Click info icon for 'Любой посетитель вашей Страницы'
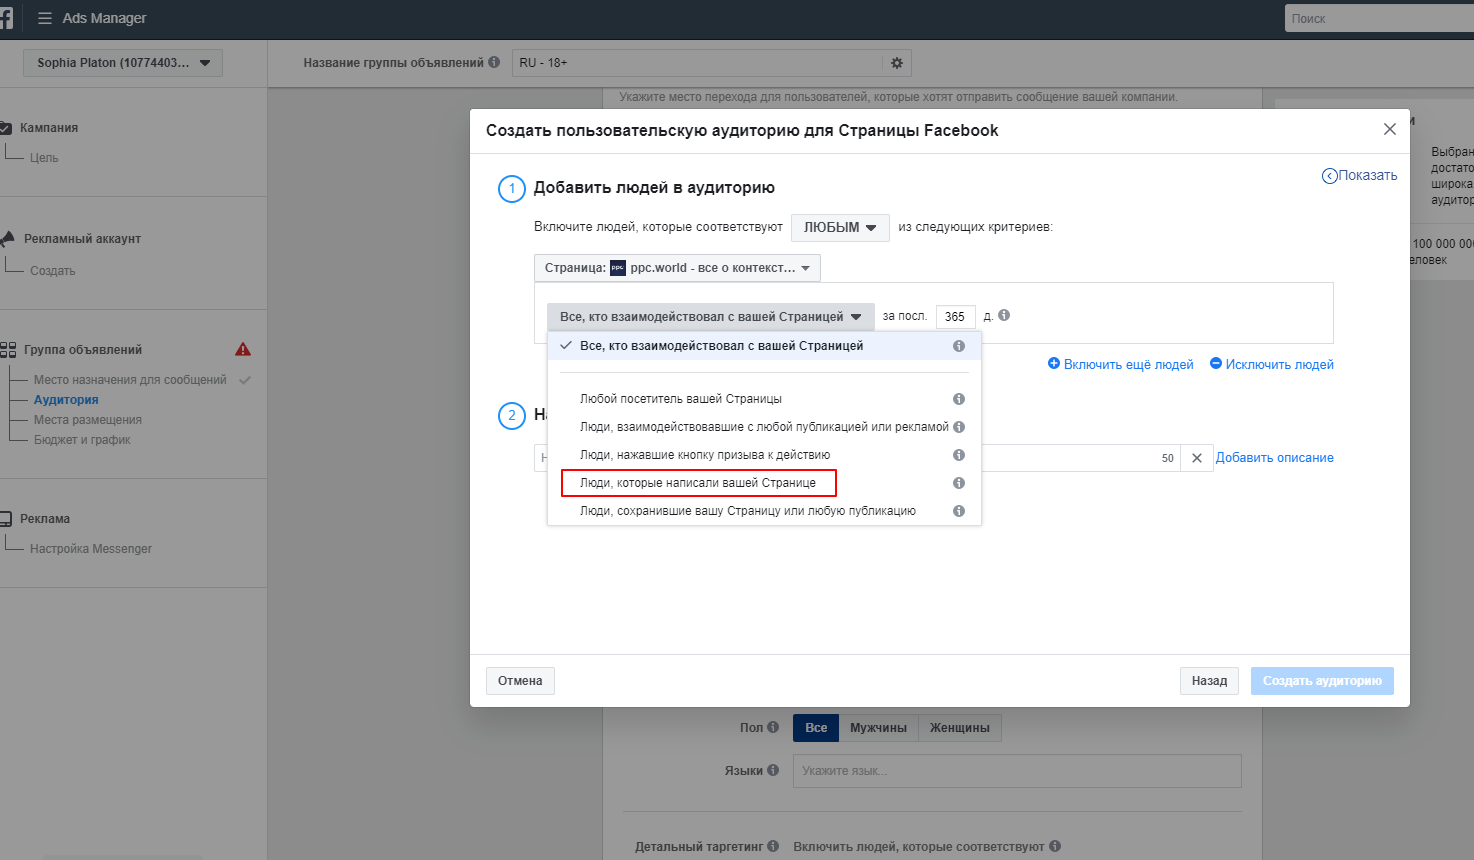This screenshot has height=860, width=1474. 959,399
